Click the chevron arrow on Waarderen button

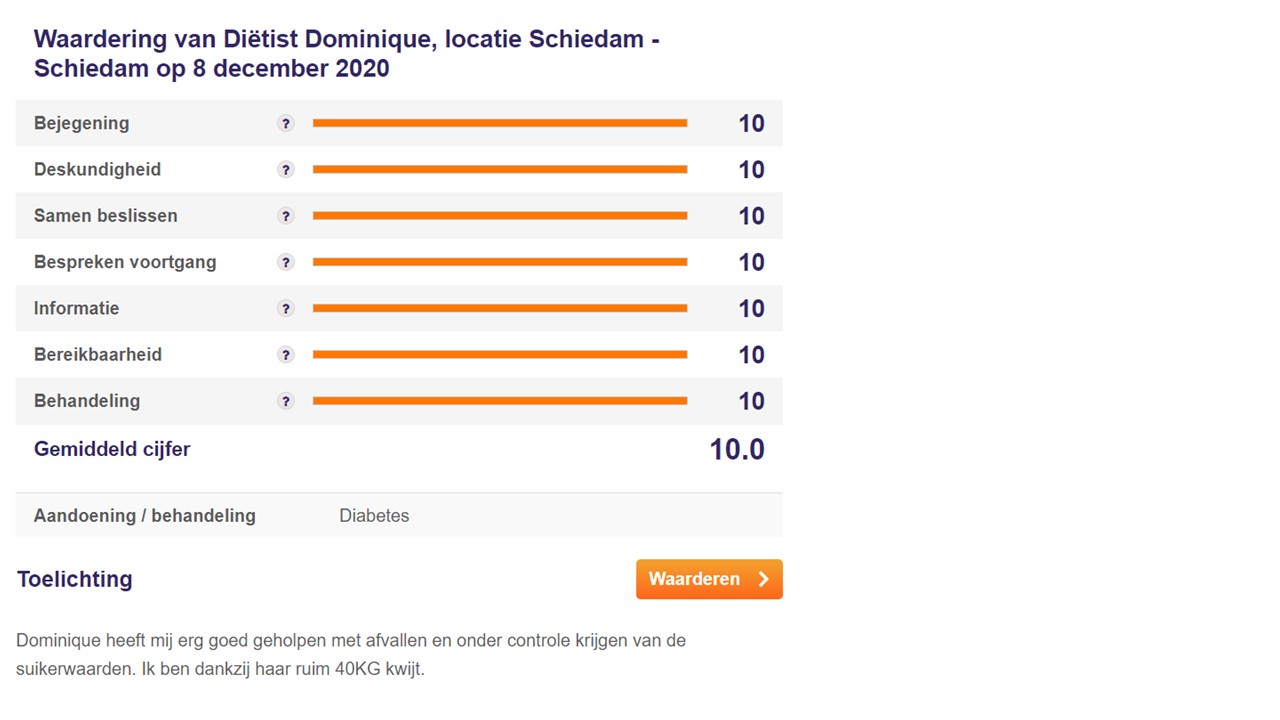(x=763, y=579)
